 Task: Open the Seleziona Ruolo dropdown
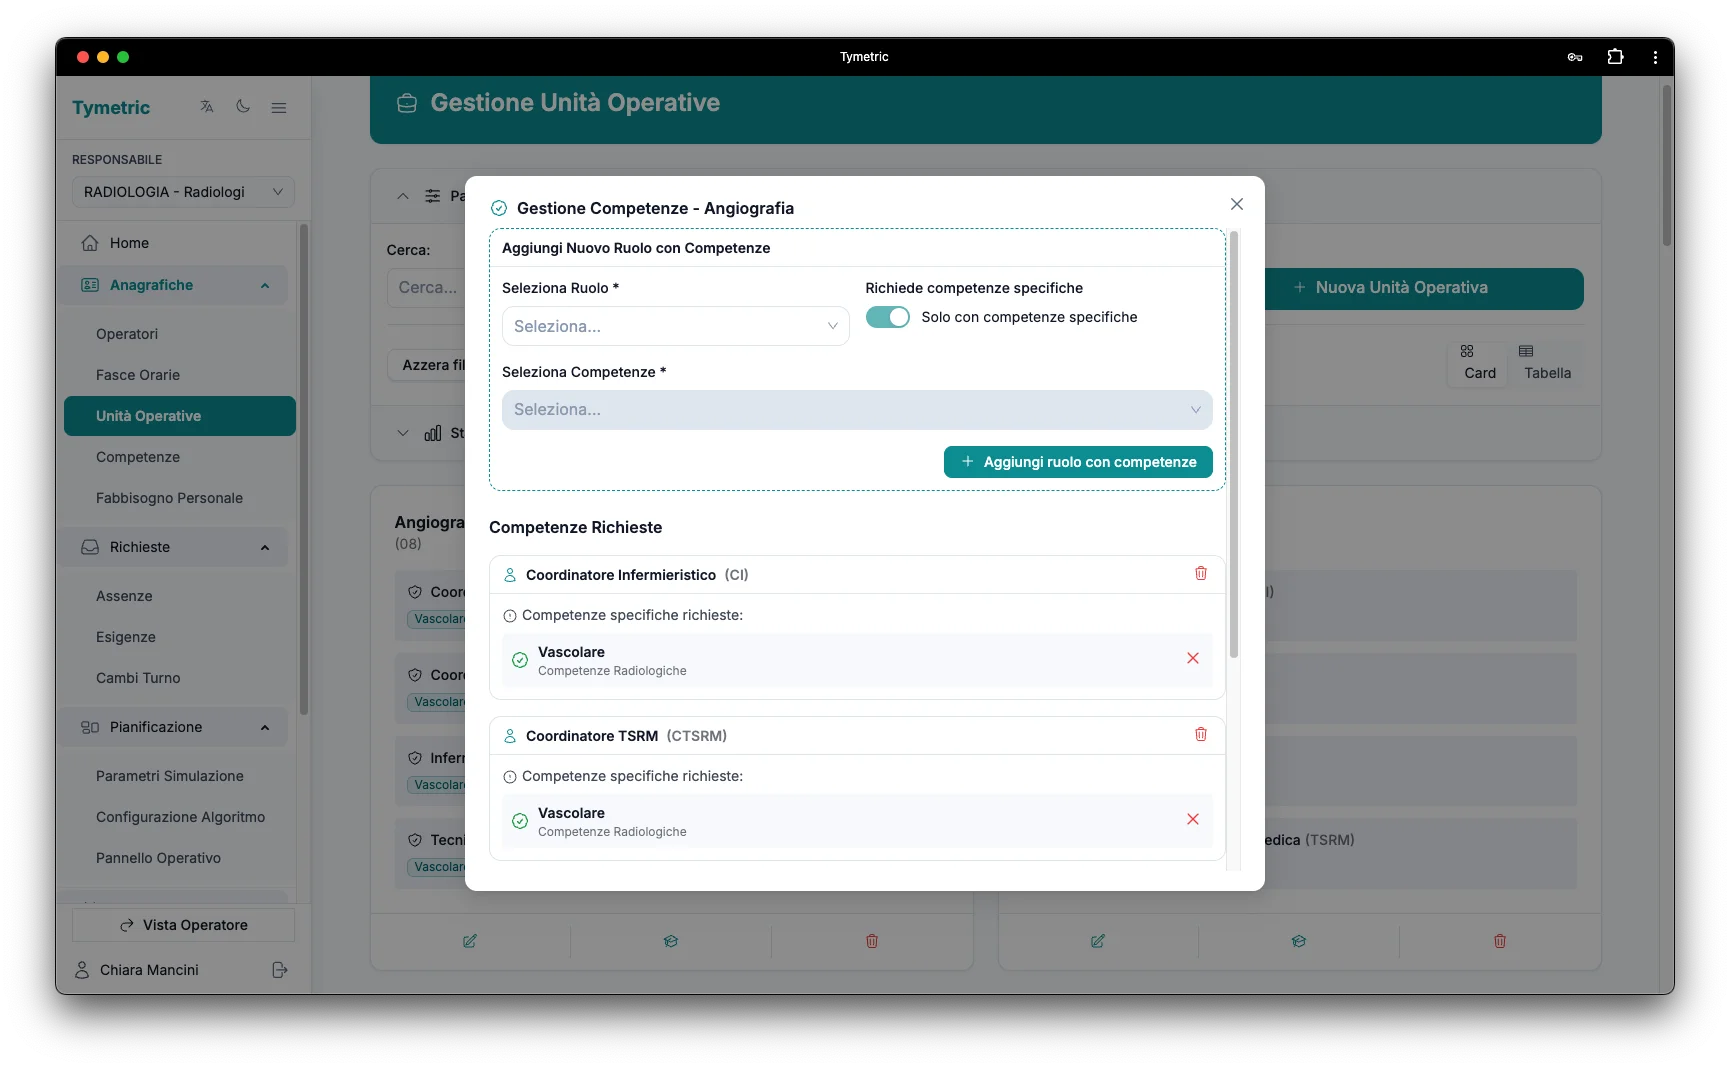674,326
